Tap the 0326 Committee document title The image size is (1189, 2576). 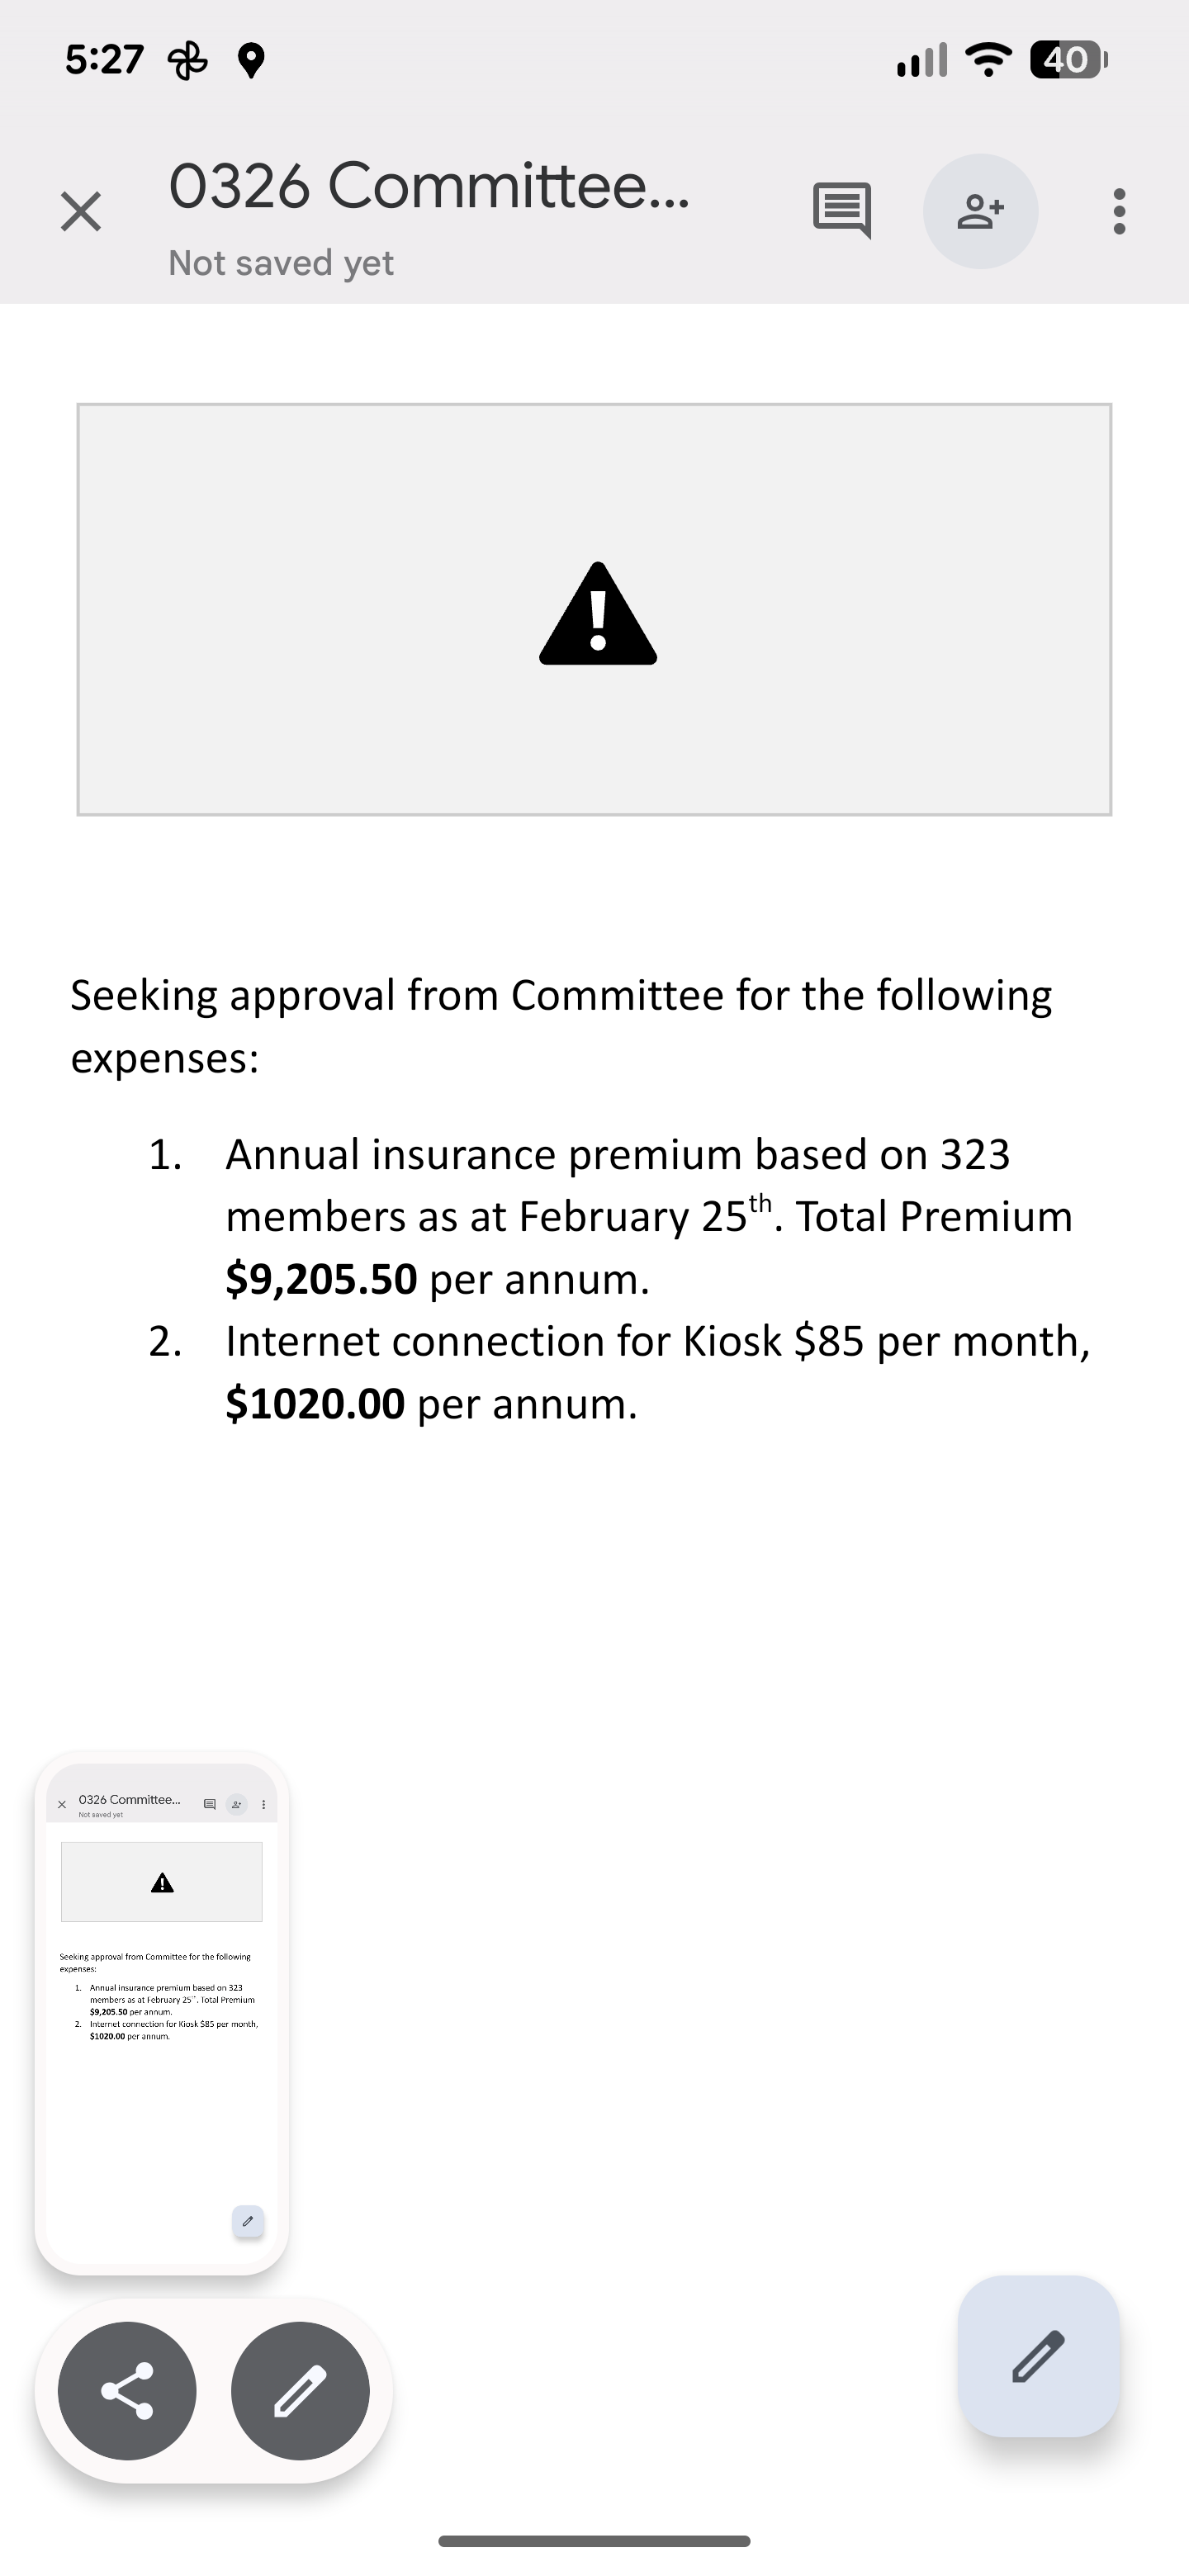click(429, 186)
